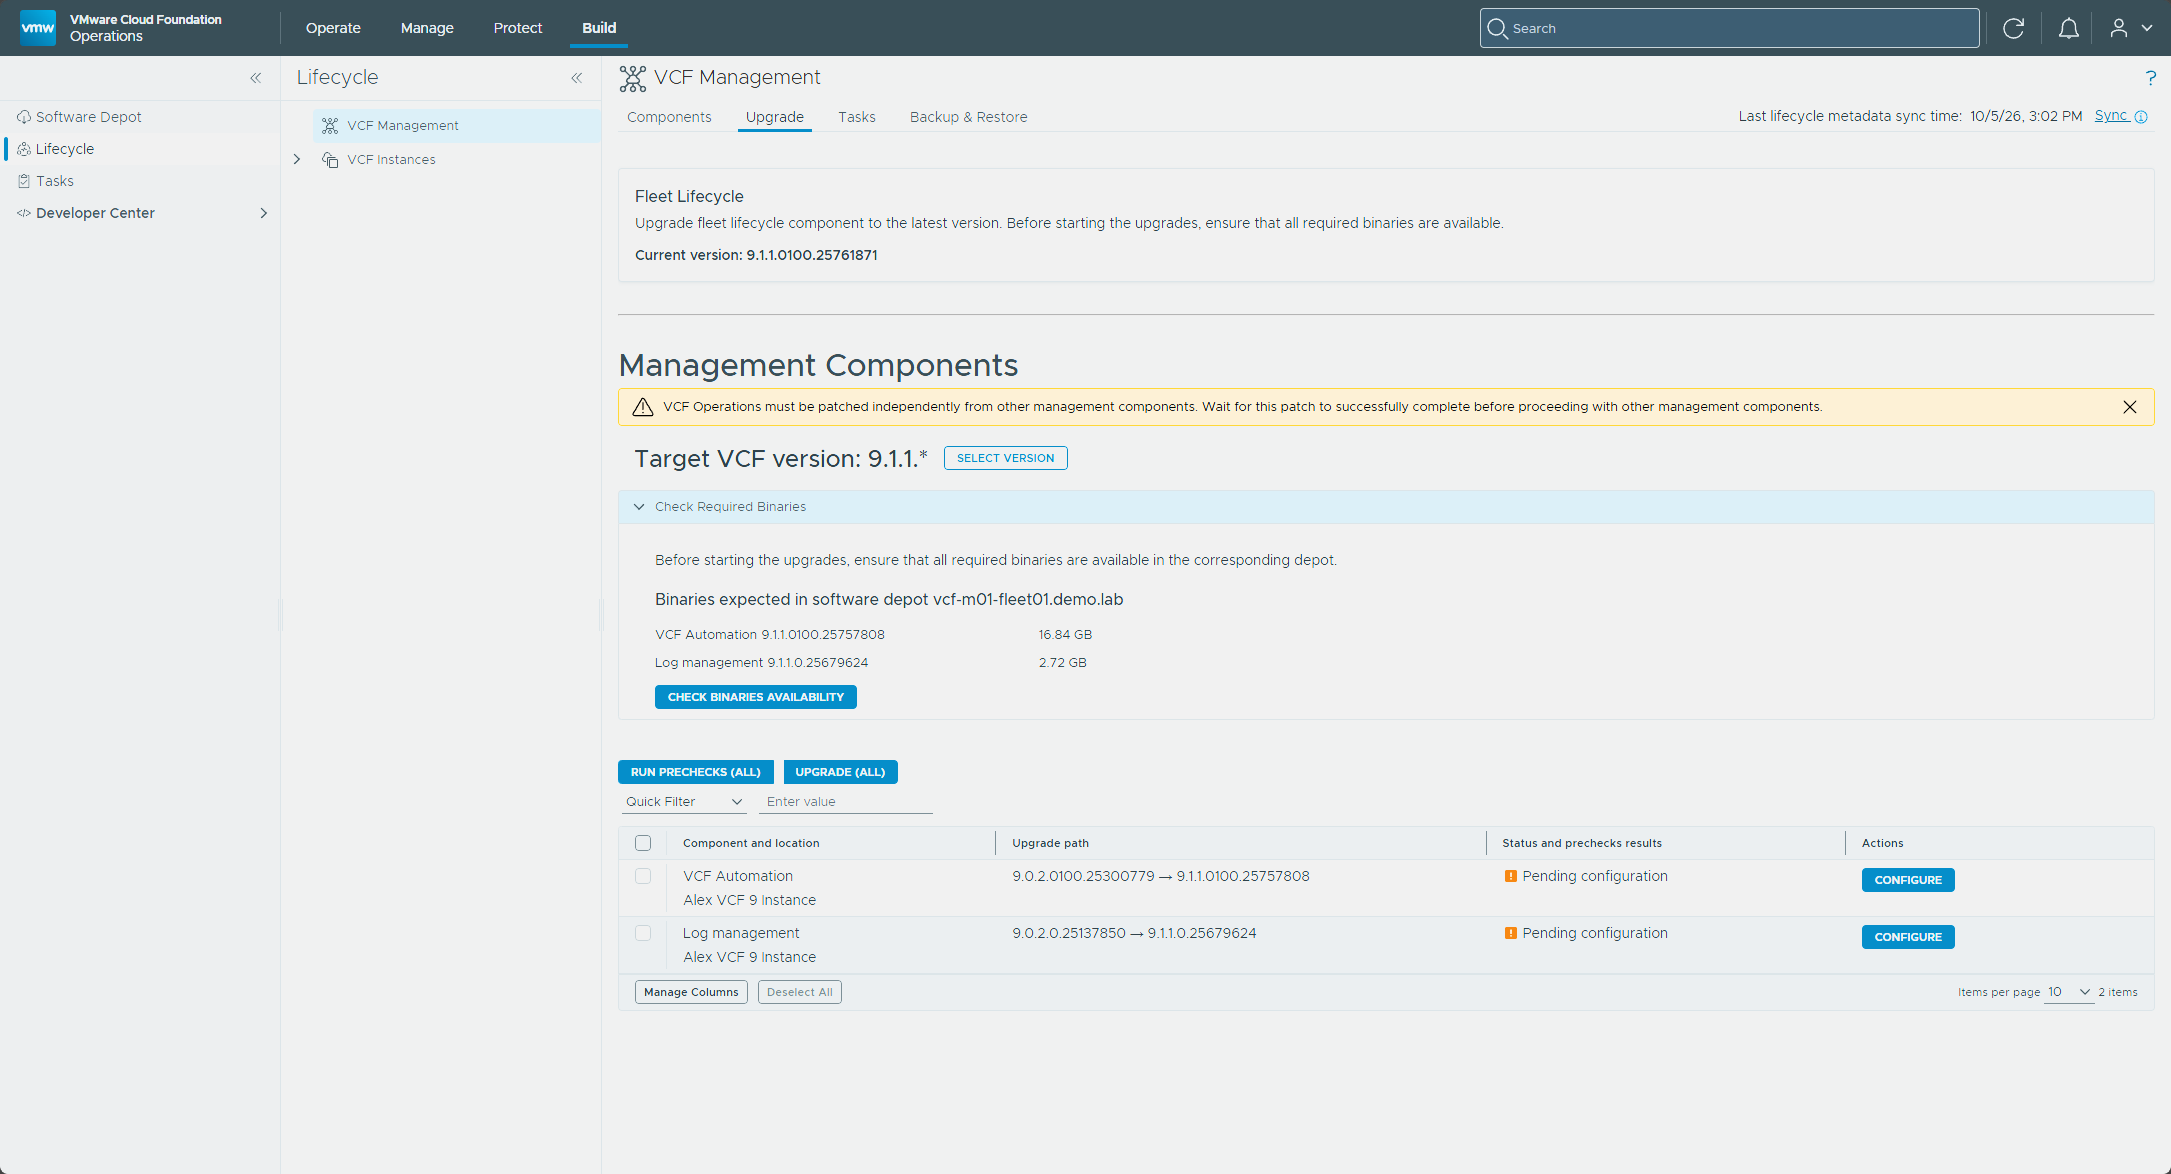
Task: Open the Operate menu
Action: 333,28
